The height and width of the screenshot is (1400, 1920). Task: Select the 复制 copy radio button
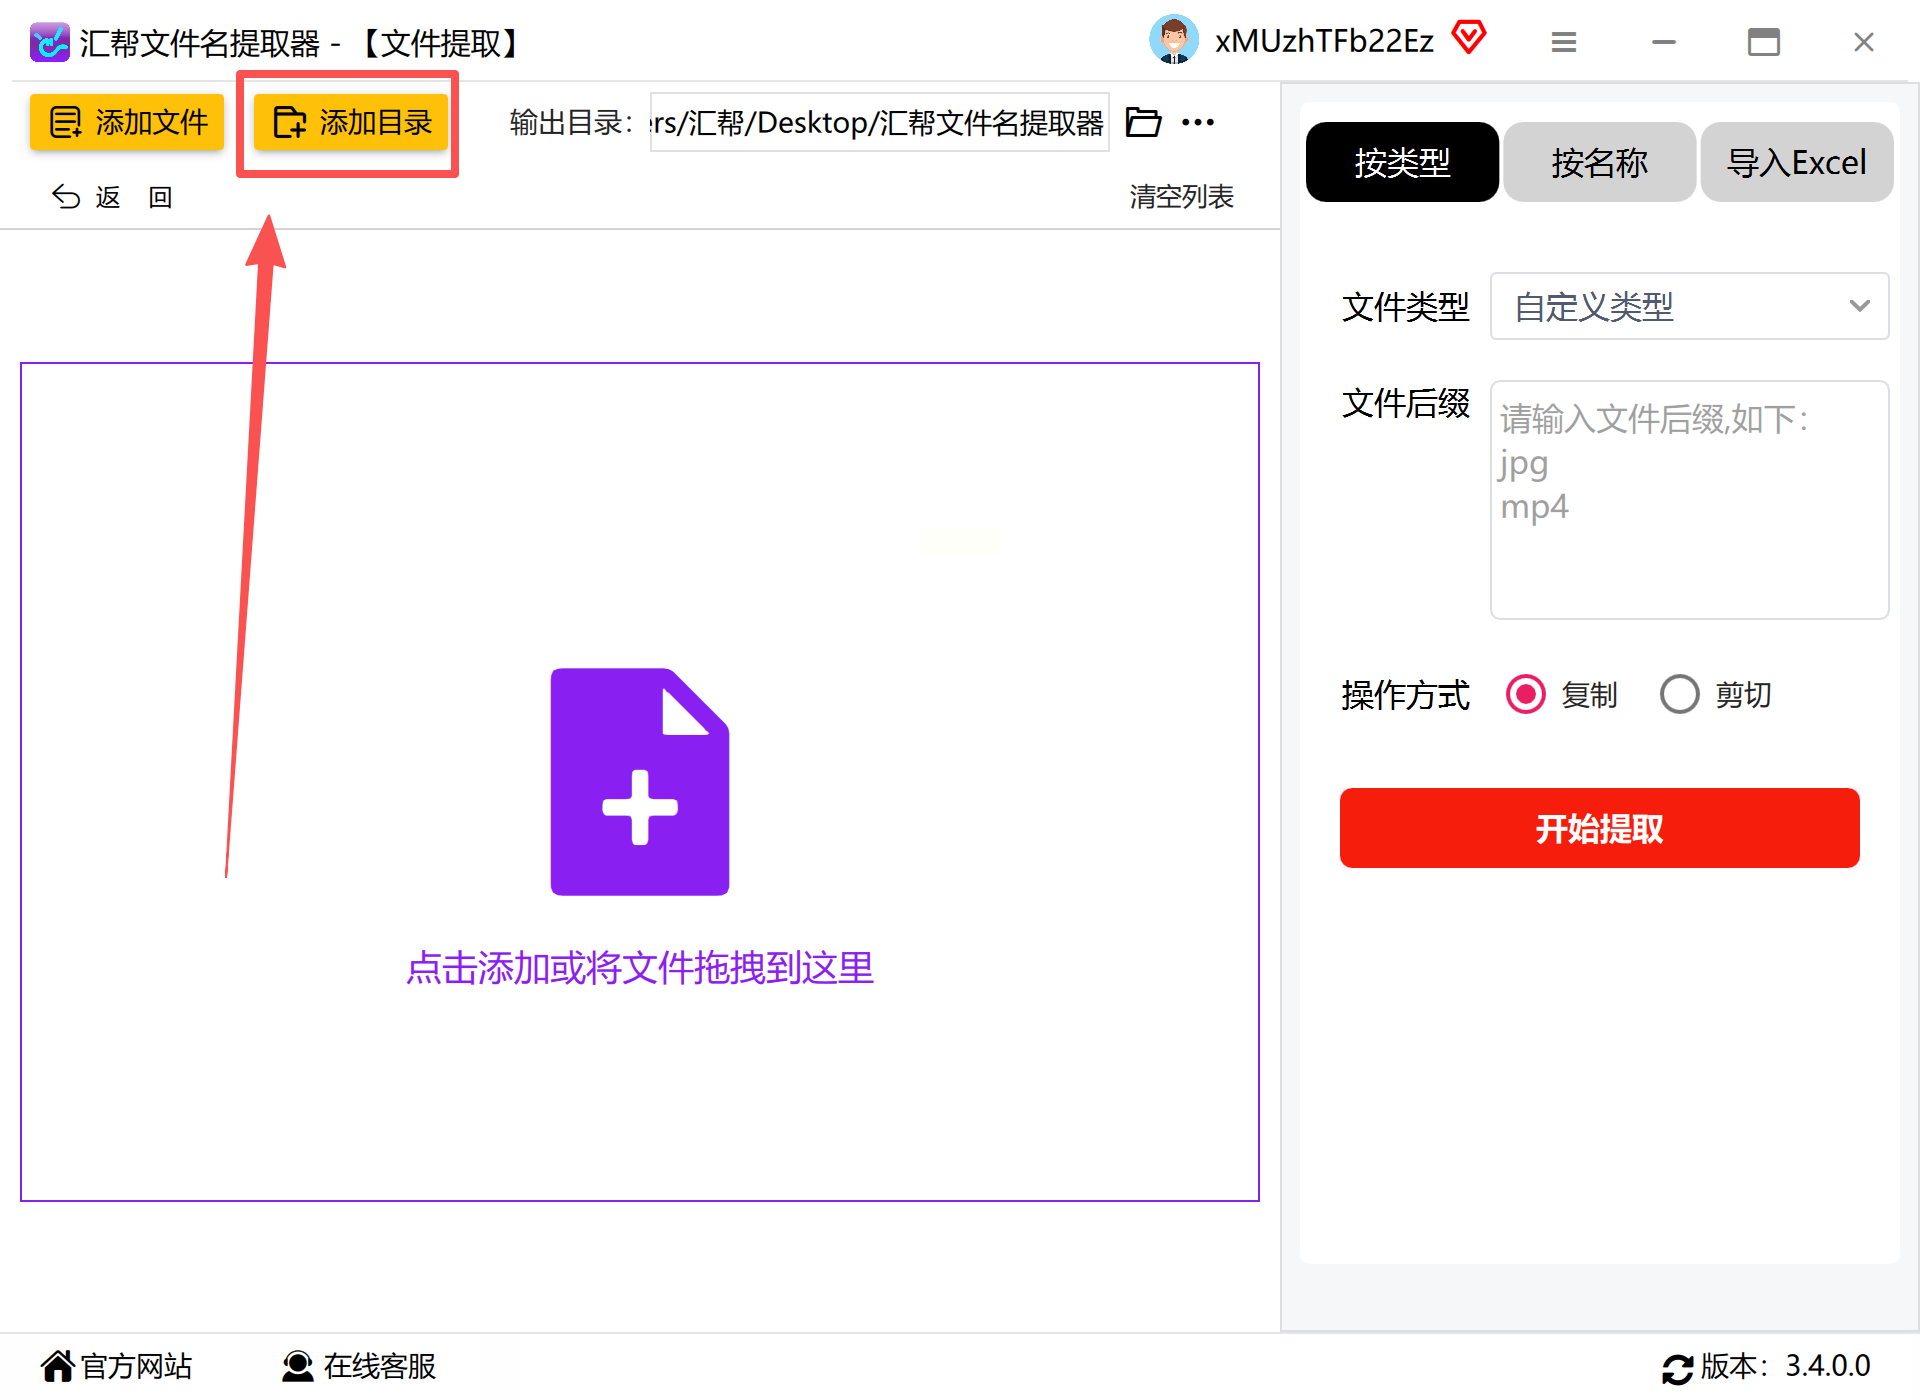pos(1525,694)
